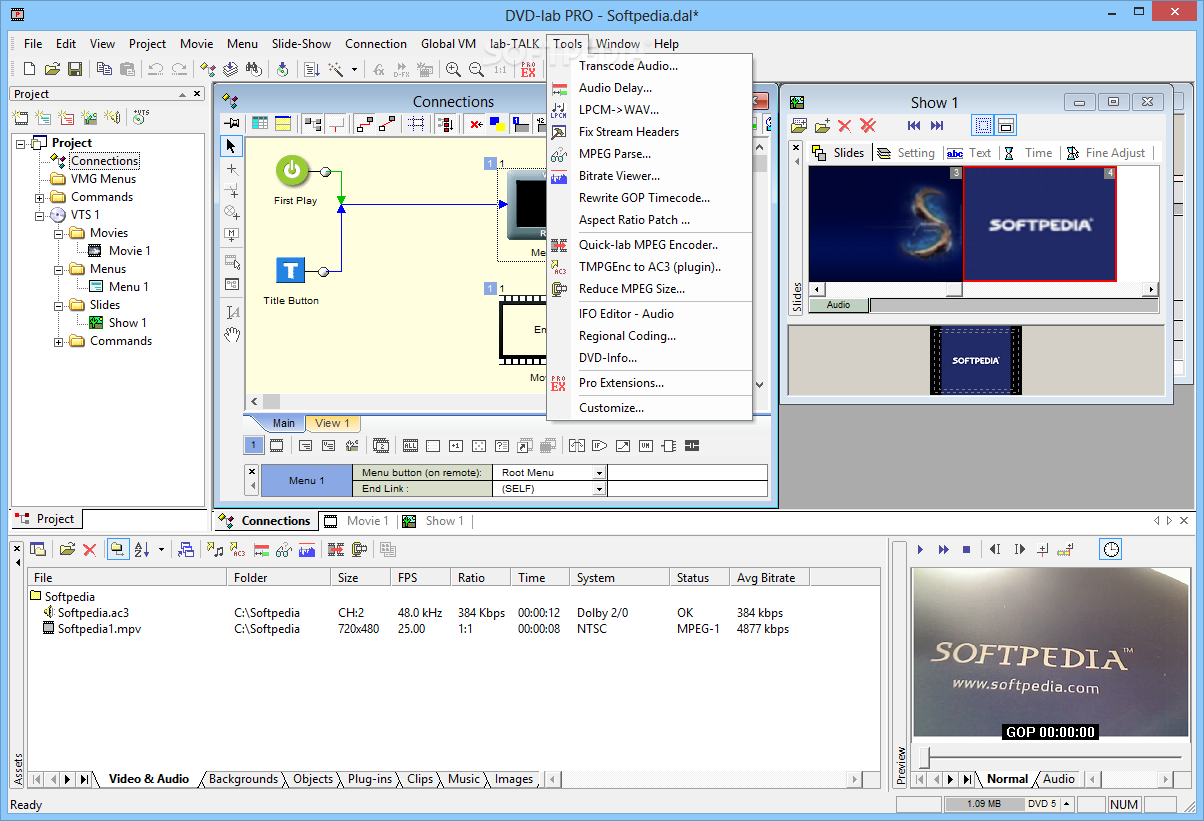Click the binoculars Find icon in the main toolbar

click(x=253, y=69)
